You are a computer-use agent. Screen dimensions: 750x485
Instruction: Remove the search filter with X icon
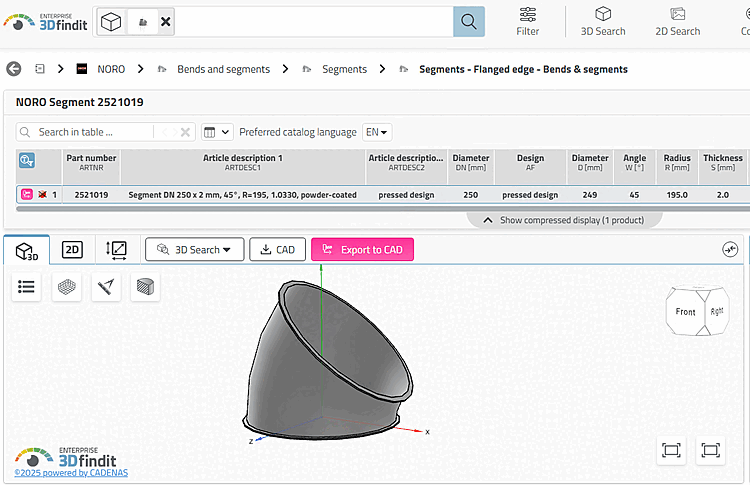click(165, 22)
